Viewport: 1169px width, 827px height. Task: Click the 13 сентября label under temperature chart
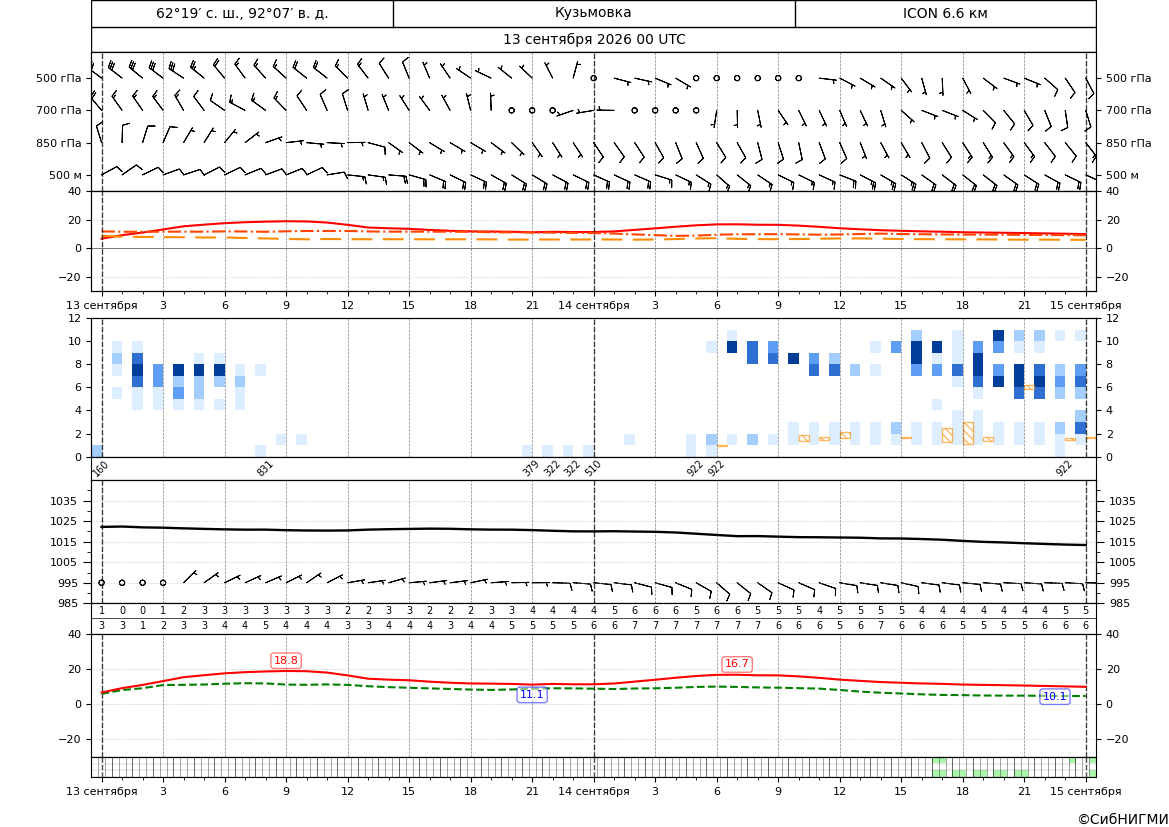click(101, 305)
